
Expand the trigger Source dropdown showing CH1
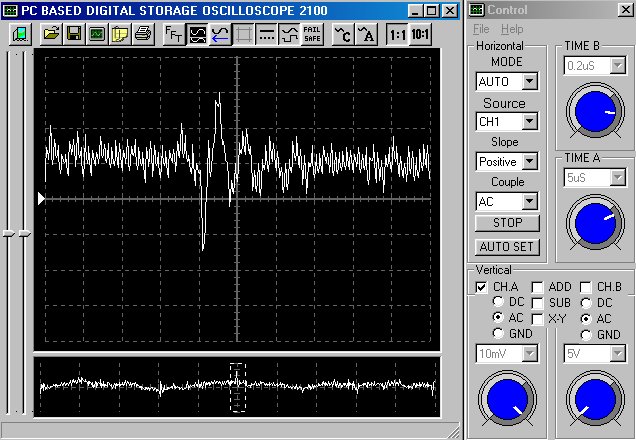point(529,121)
